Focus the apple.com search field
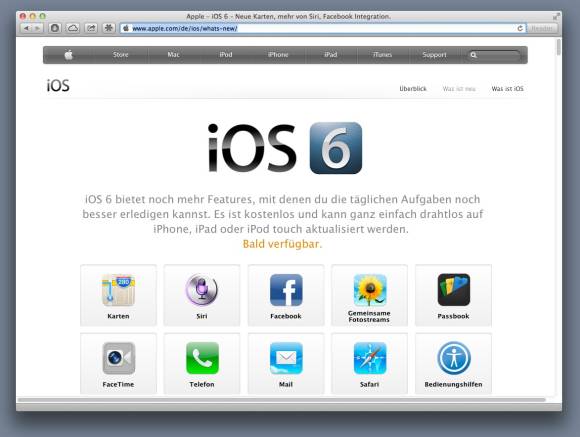Viewport: 580px width, 437px height. 495,55
